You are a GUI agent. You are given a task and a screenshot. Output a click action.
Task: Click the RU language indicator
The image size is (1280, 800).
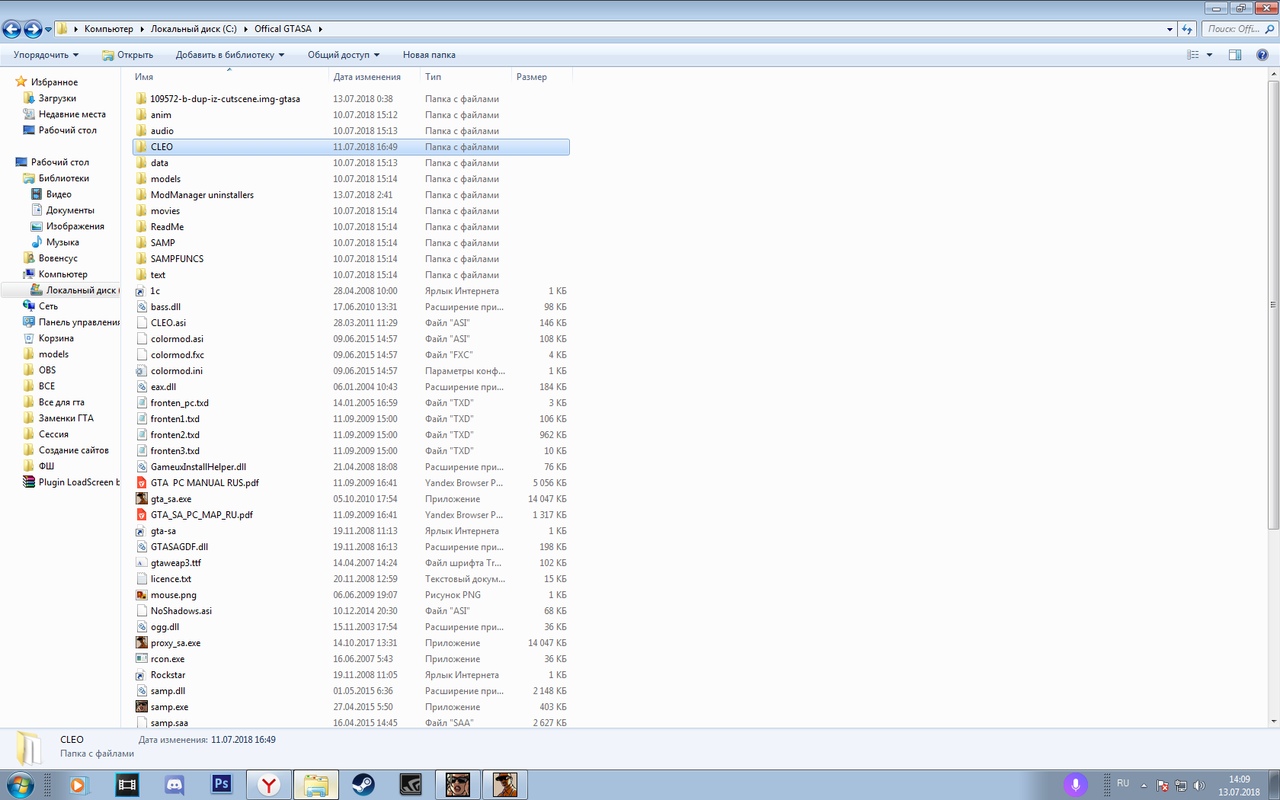coord(1123,783)
